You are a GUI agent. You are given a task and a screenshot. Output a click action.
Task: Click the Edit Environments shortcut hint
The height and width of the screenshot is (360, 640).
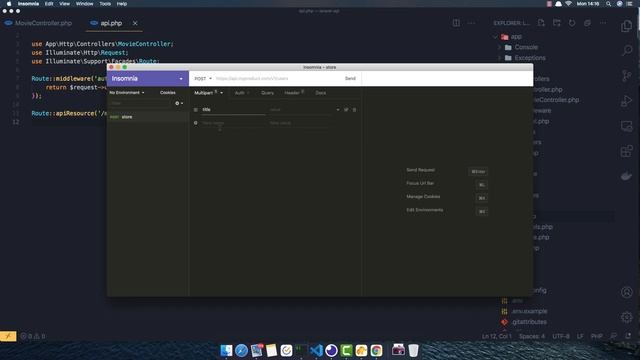(424, 210)
